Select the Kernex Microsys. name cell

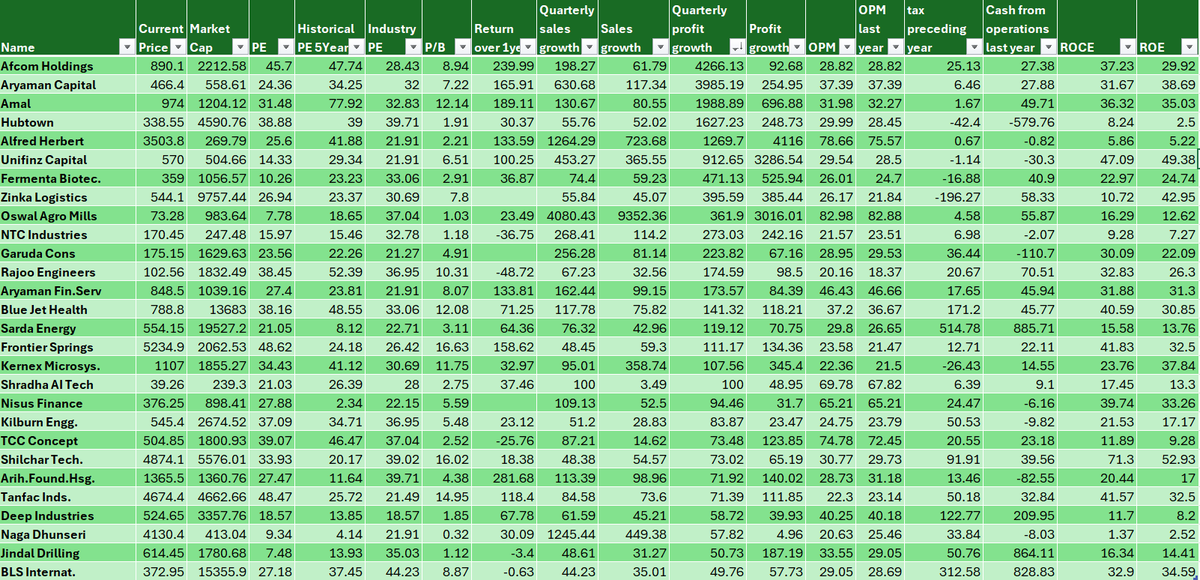point(68,366)
